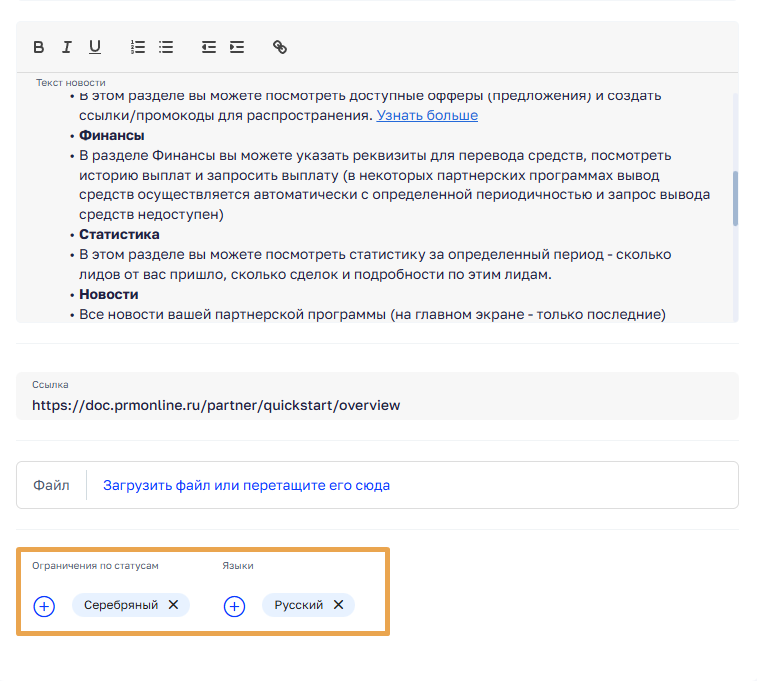Screen dimensions: 757x681
Task: Insert a bulleted list
Action: click(166, 47)
